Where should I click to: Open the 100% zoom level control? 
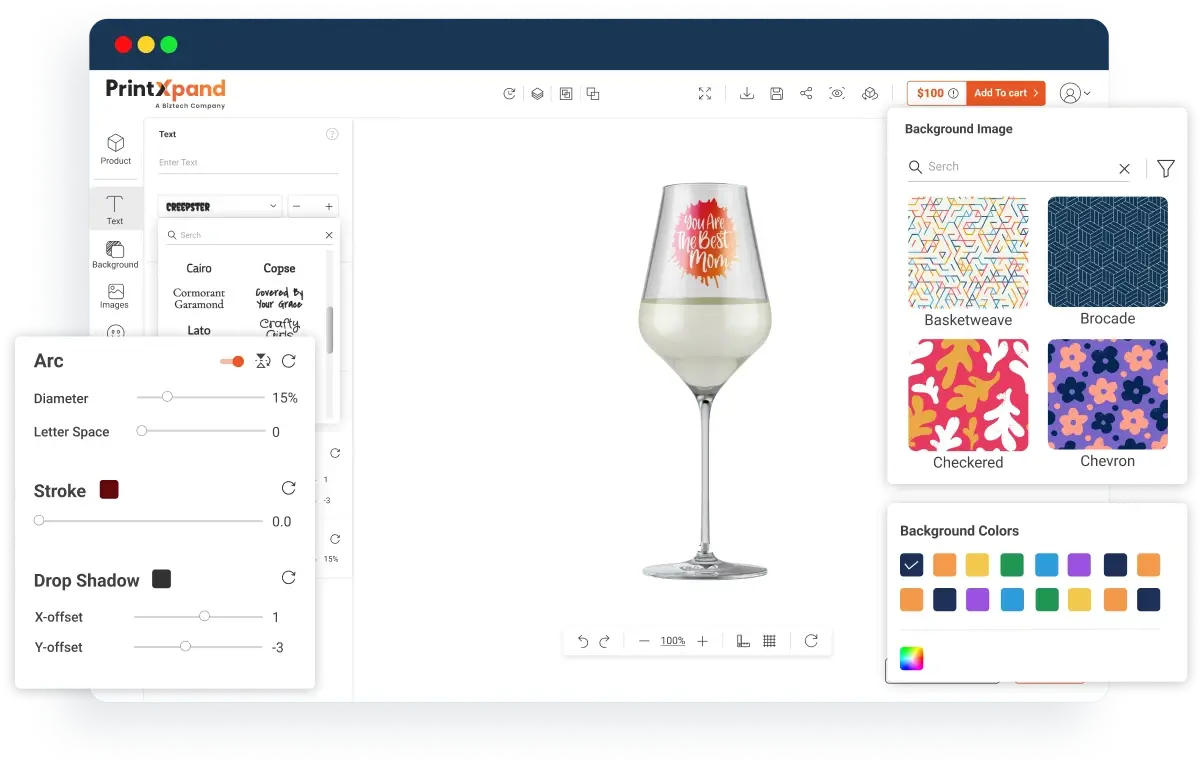coord(673,641)
